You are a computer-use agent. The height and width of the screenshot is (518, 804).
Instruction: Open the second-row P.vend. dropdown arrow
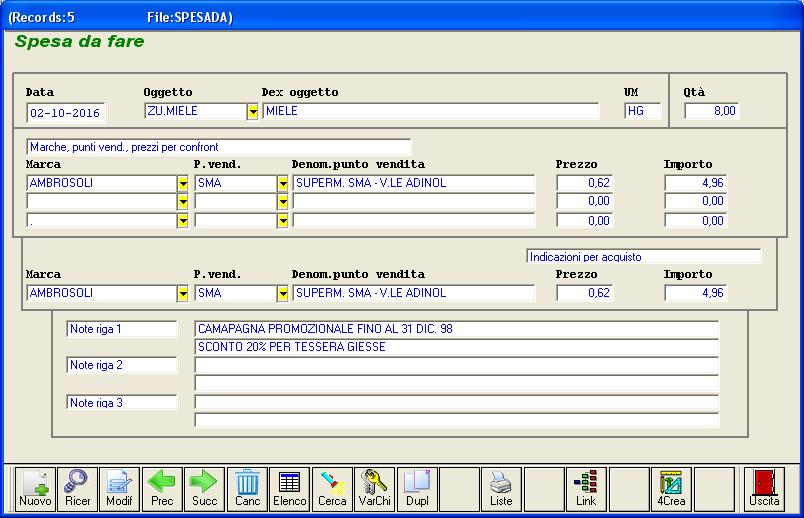tap(283, 202)
